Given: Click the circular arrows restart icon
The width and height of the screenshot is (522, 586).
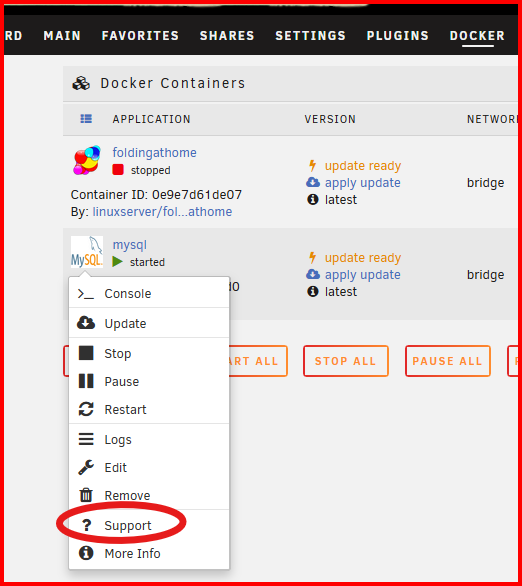Looking at the screenshot, I should pyautogui.click(x=86, y=409).
